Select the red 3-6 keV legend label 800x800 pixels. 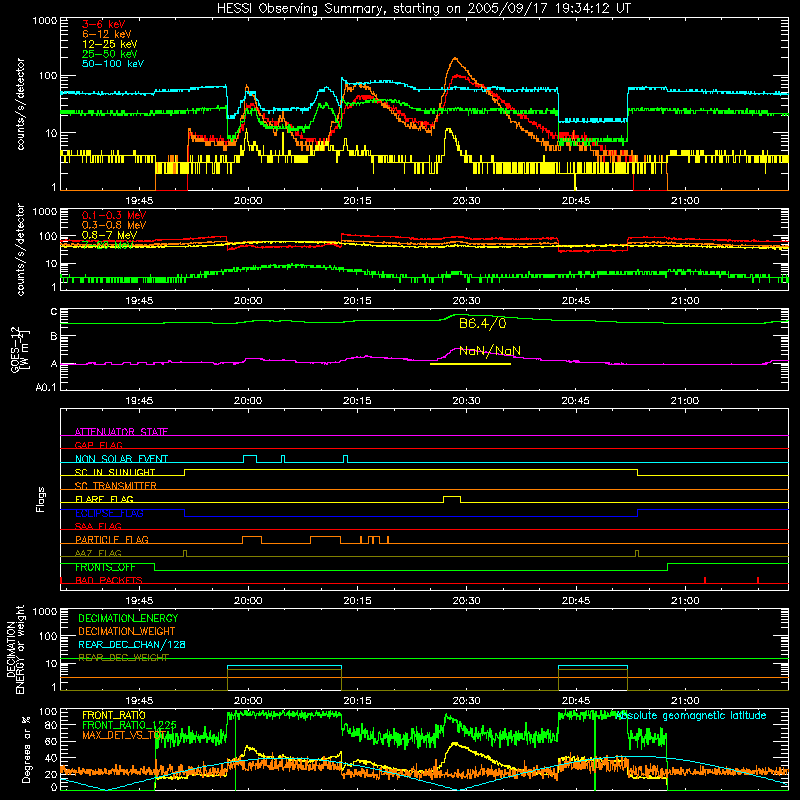click(x=104, y=24)
